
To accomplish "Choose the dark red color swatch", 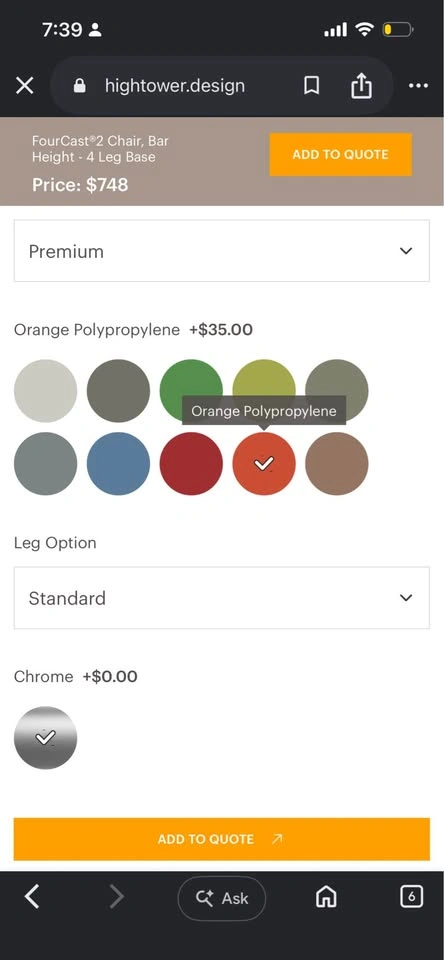I will (191, 463).
